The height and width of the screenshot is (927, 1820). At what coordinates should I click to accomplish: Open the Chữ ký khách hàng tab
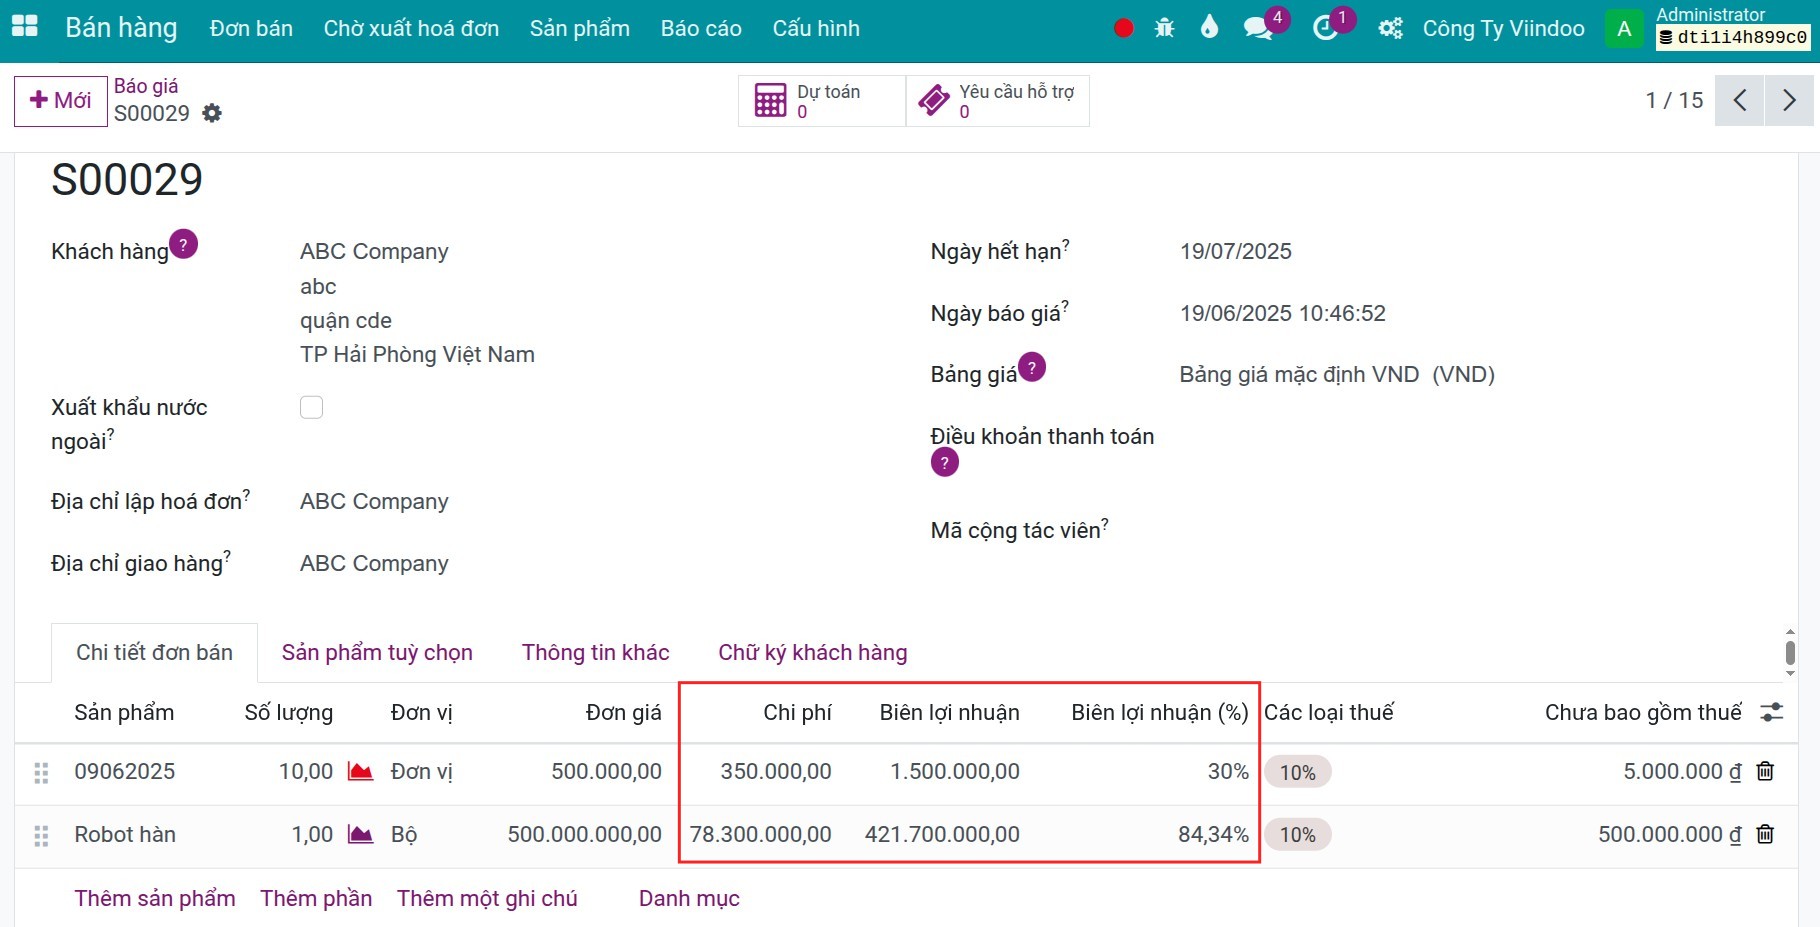click(812, 652)
